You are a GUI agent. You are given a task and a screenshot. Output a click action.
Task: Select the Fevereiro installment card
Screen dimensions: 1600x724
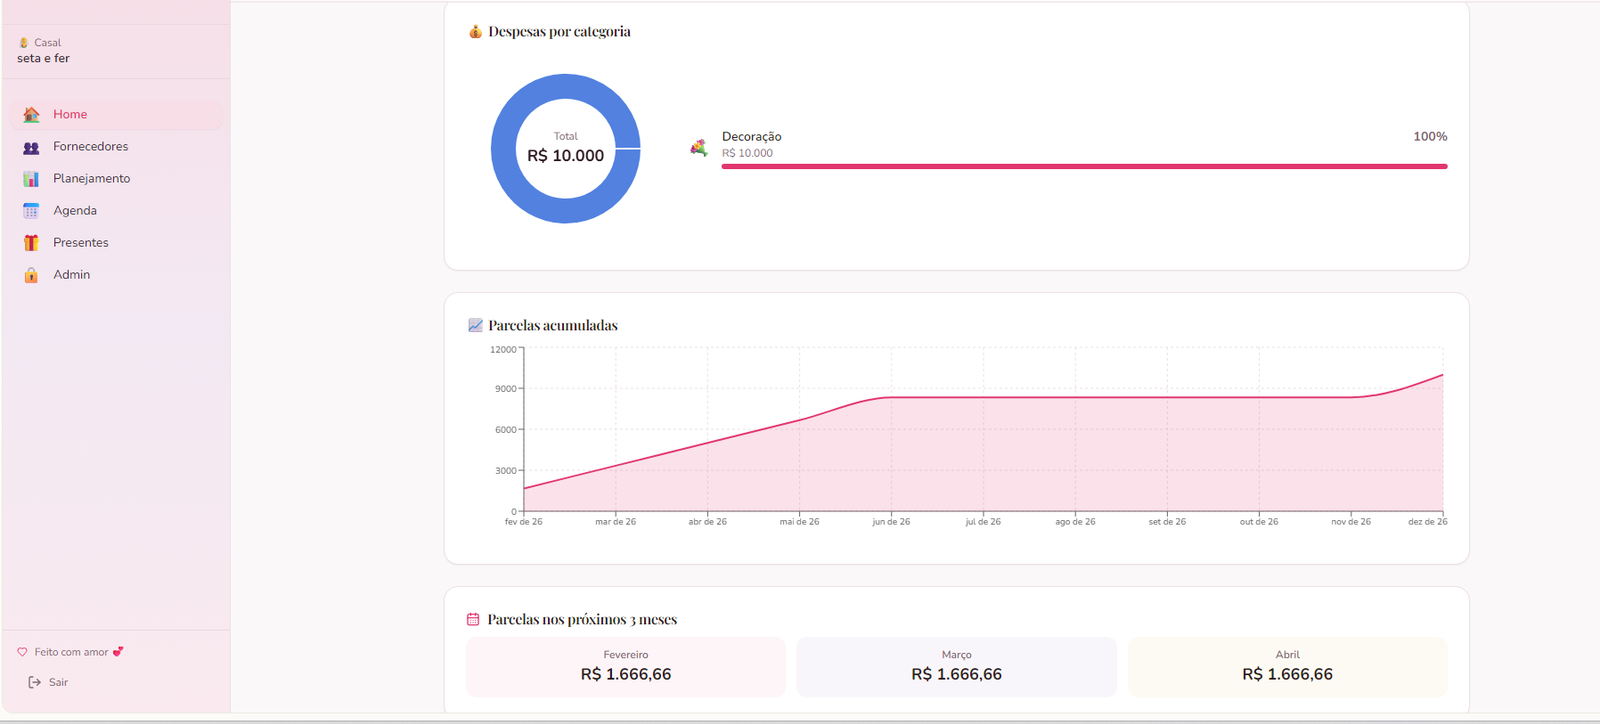click(x=626, y=667)
